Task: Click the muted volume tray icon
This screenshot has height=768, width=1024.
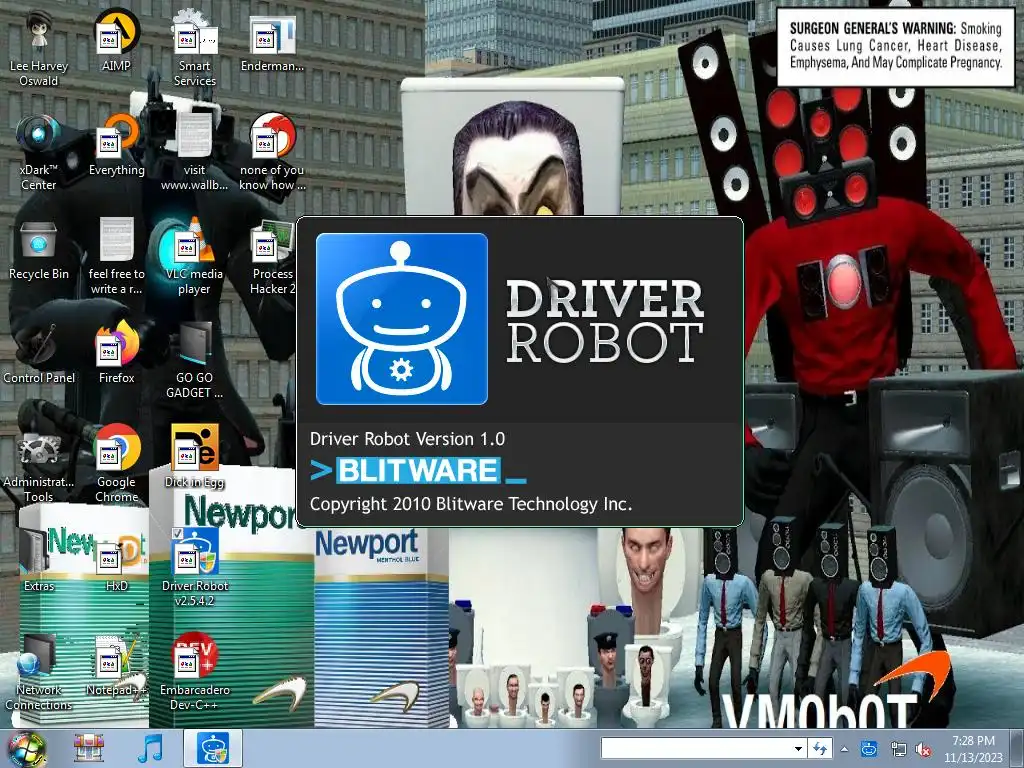Action: pyautogui.click(x=923, y=750)
